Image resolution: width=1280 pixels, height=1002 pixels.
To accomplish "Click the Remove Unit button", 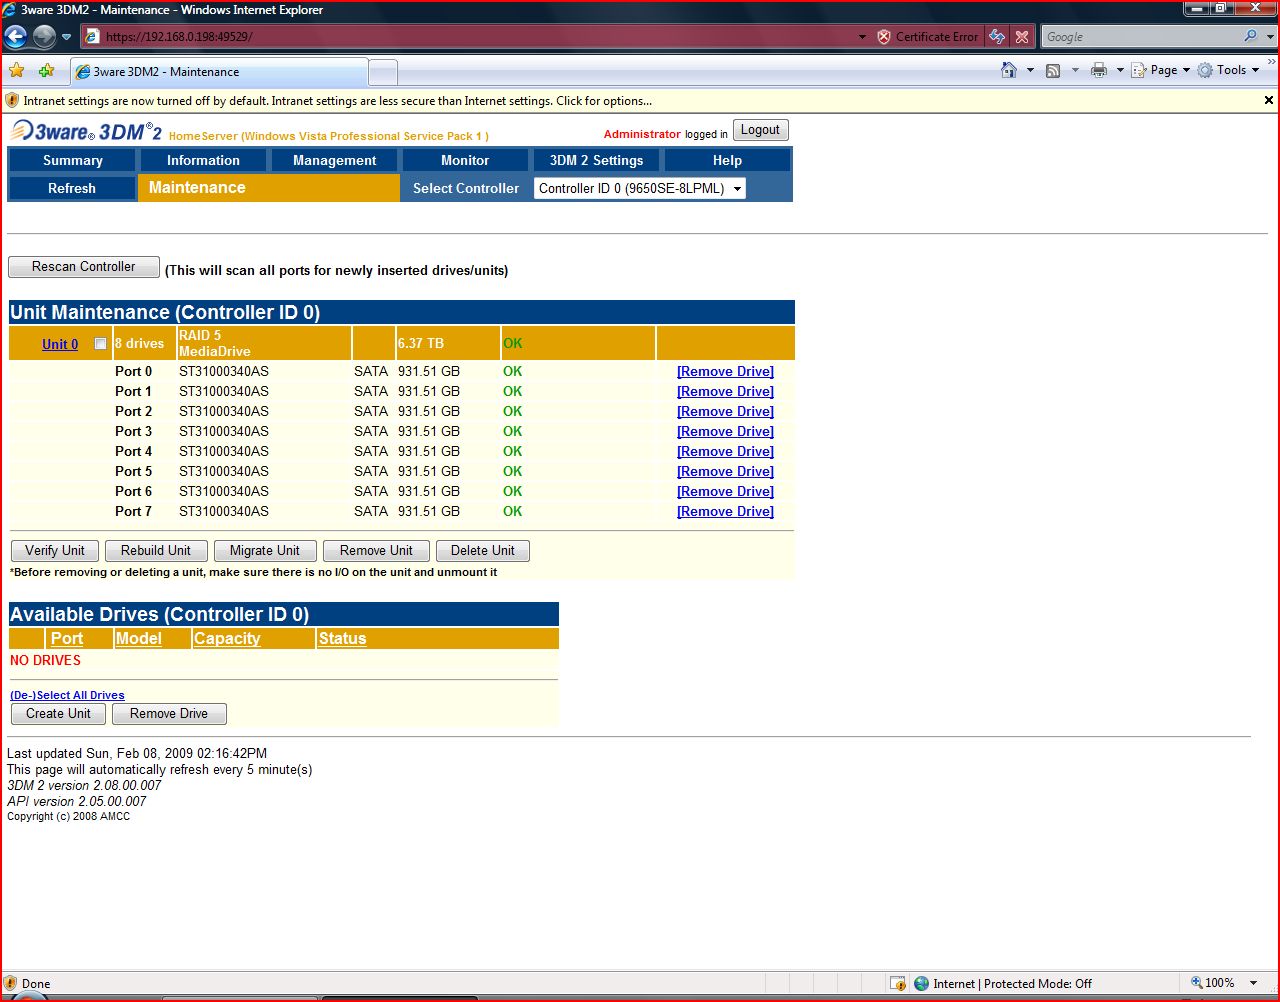I will coord(376,551).
